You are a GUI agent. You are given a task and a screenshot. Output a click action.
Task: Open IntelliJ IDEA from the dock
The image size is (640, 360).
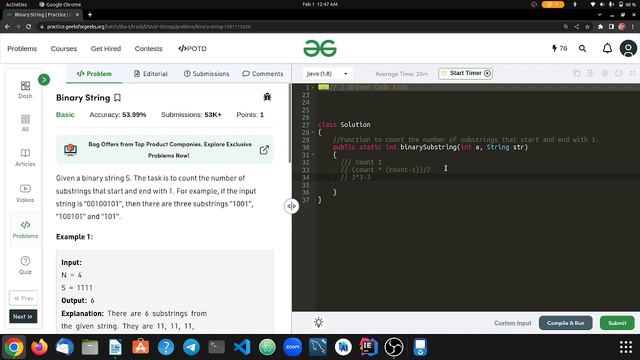pyautogui.click(x=369, y=347)
